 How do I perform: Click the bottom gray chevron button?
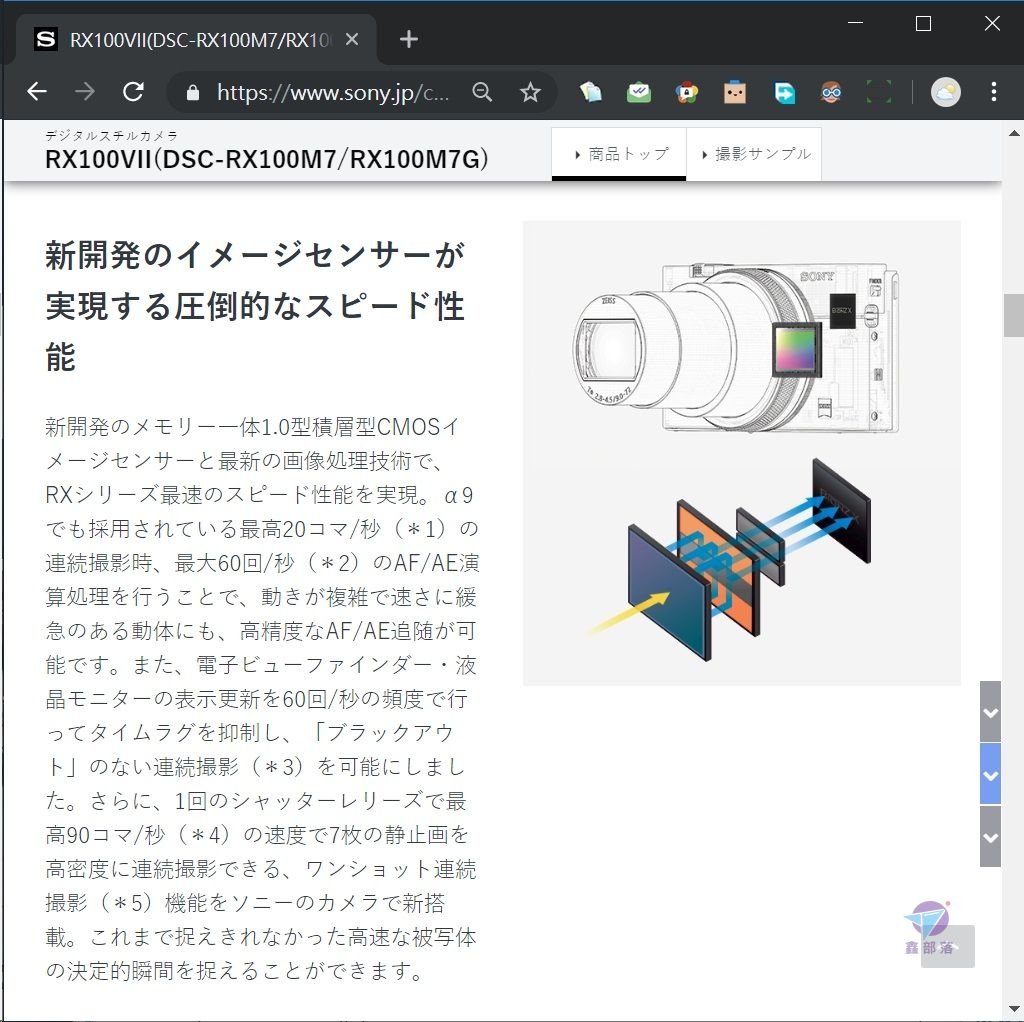991,837
